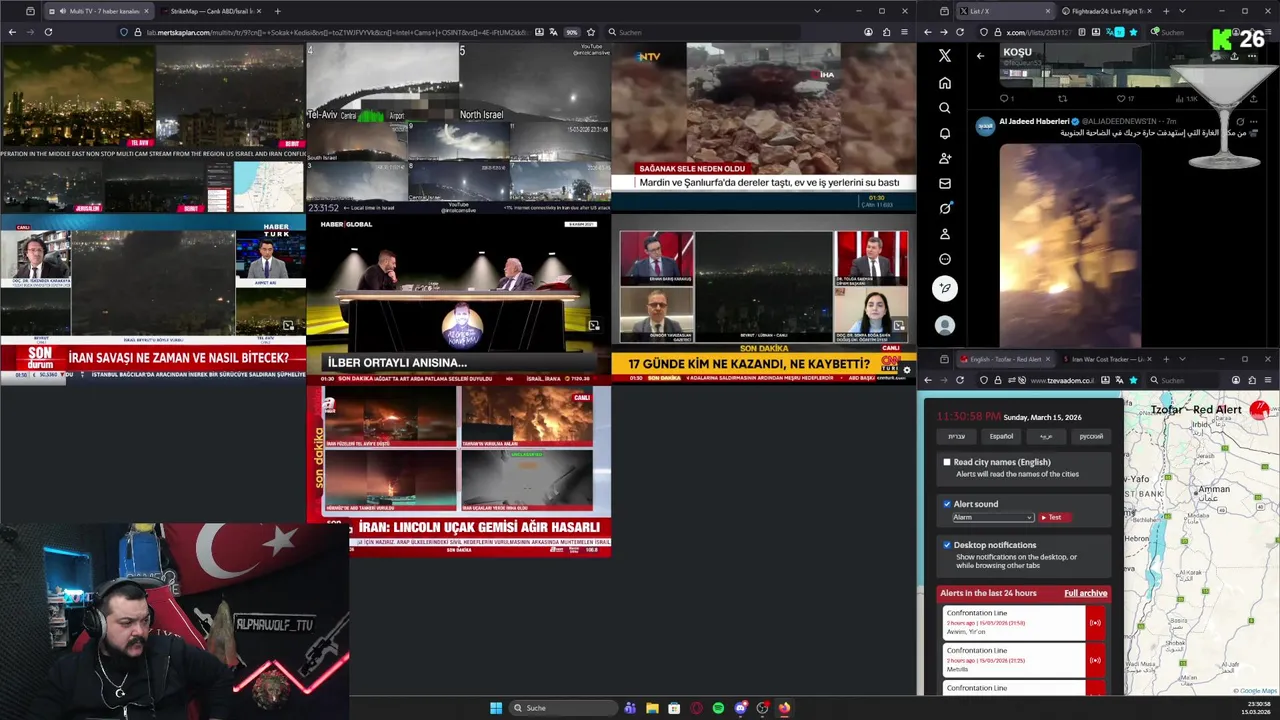Bookmark star in Multi TV address bar

pos(591,32)
